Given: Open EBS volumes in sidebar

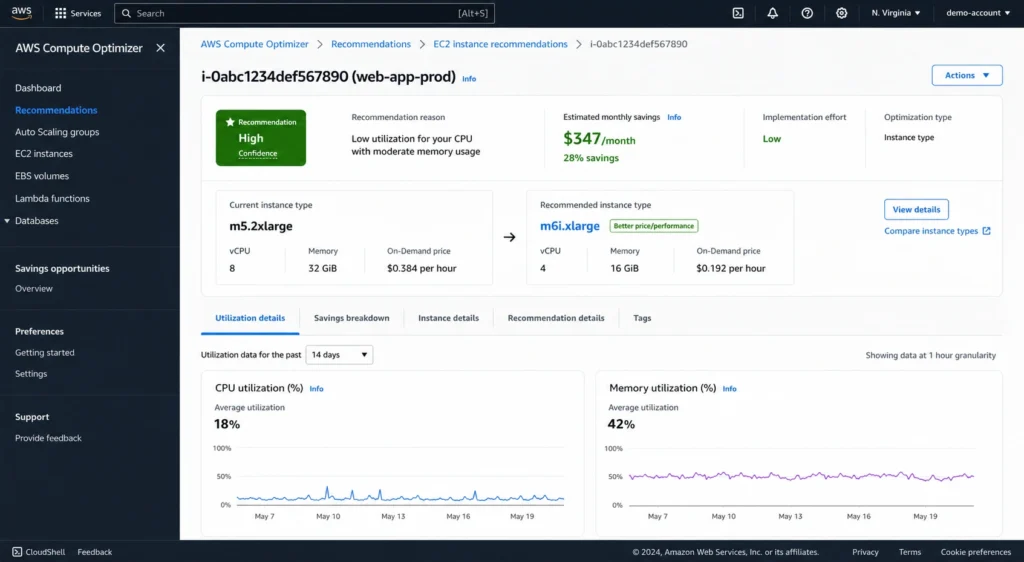Looking at the screenshot, I should 42,176.
